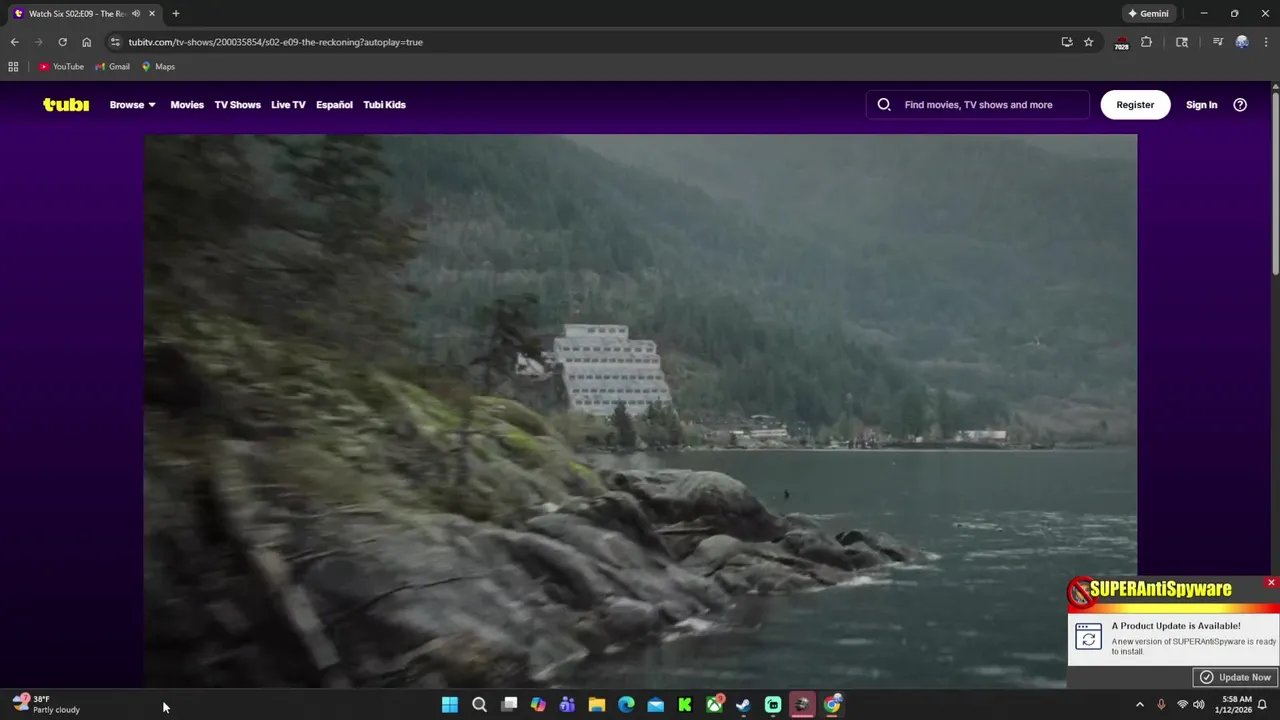Click the browser Home button
Screen dimensions: 1280x720
click(x=86, y=42)
